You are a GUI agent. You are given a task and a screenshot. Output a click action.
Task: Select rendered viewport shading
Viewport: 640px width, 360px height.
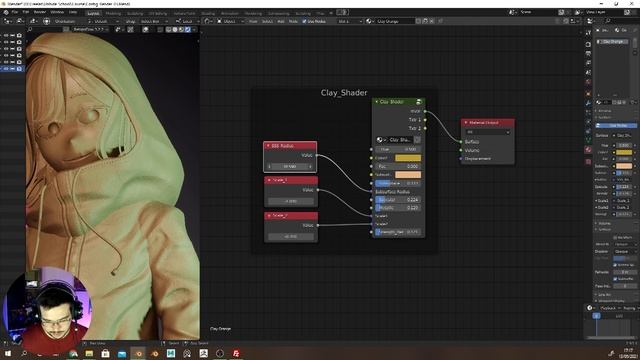point(187,29)
